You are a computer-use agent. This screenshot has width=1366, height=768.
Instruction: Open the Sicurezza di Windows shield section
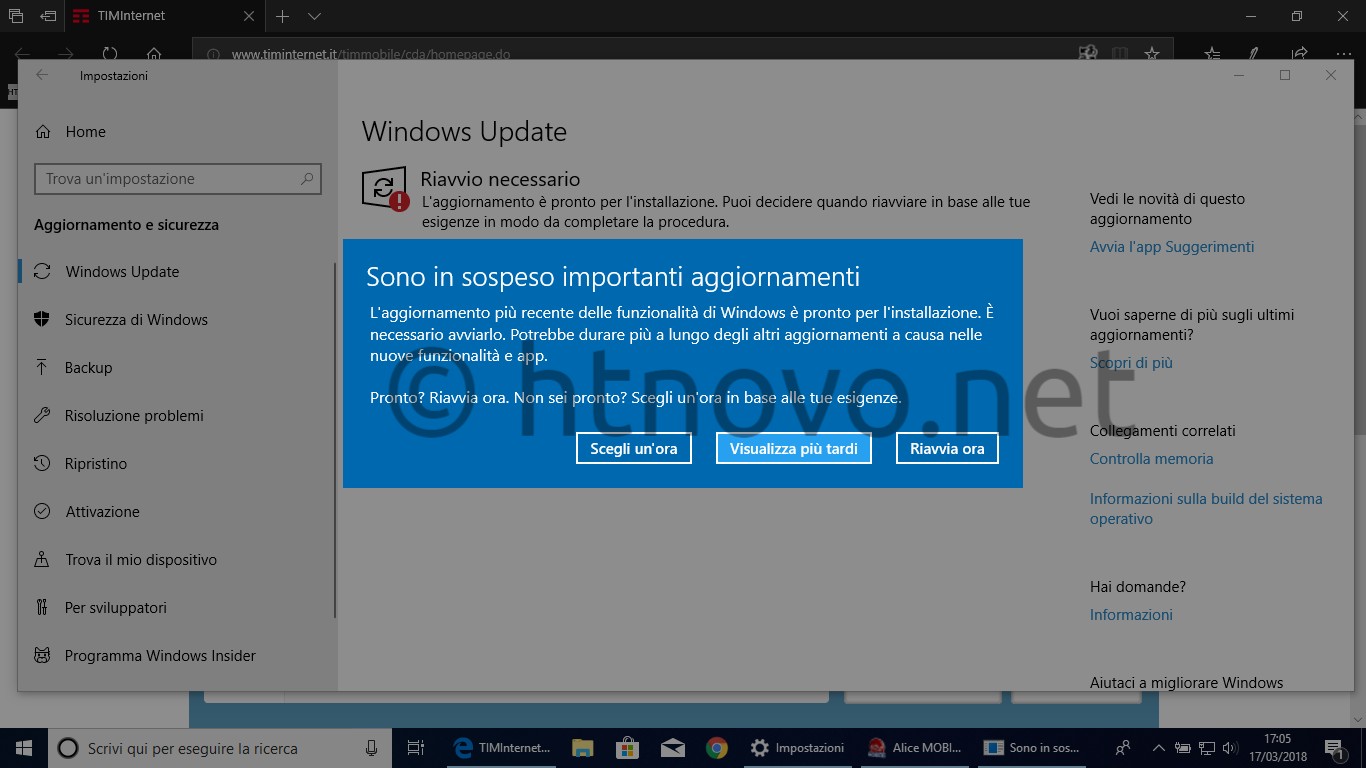tap(135, 319)
